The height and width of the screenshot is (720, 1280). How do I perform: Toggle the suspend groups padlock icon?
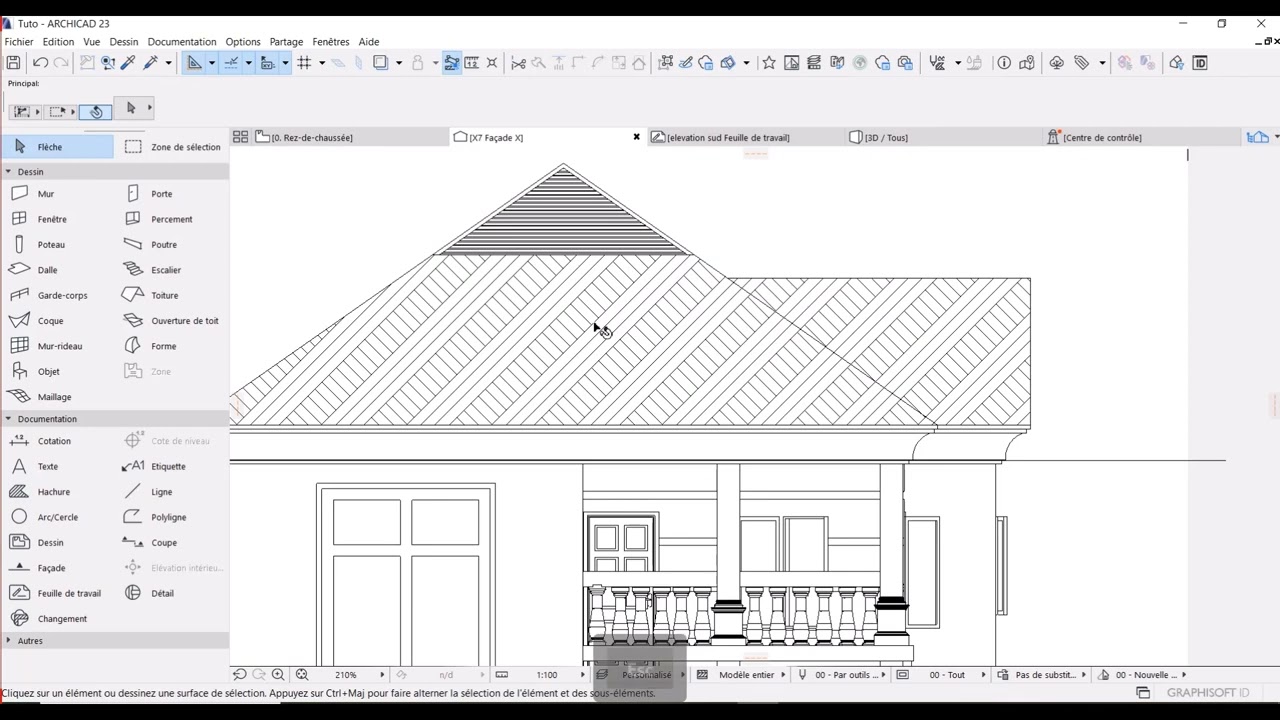(418, 63)
